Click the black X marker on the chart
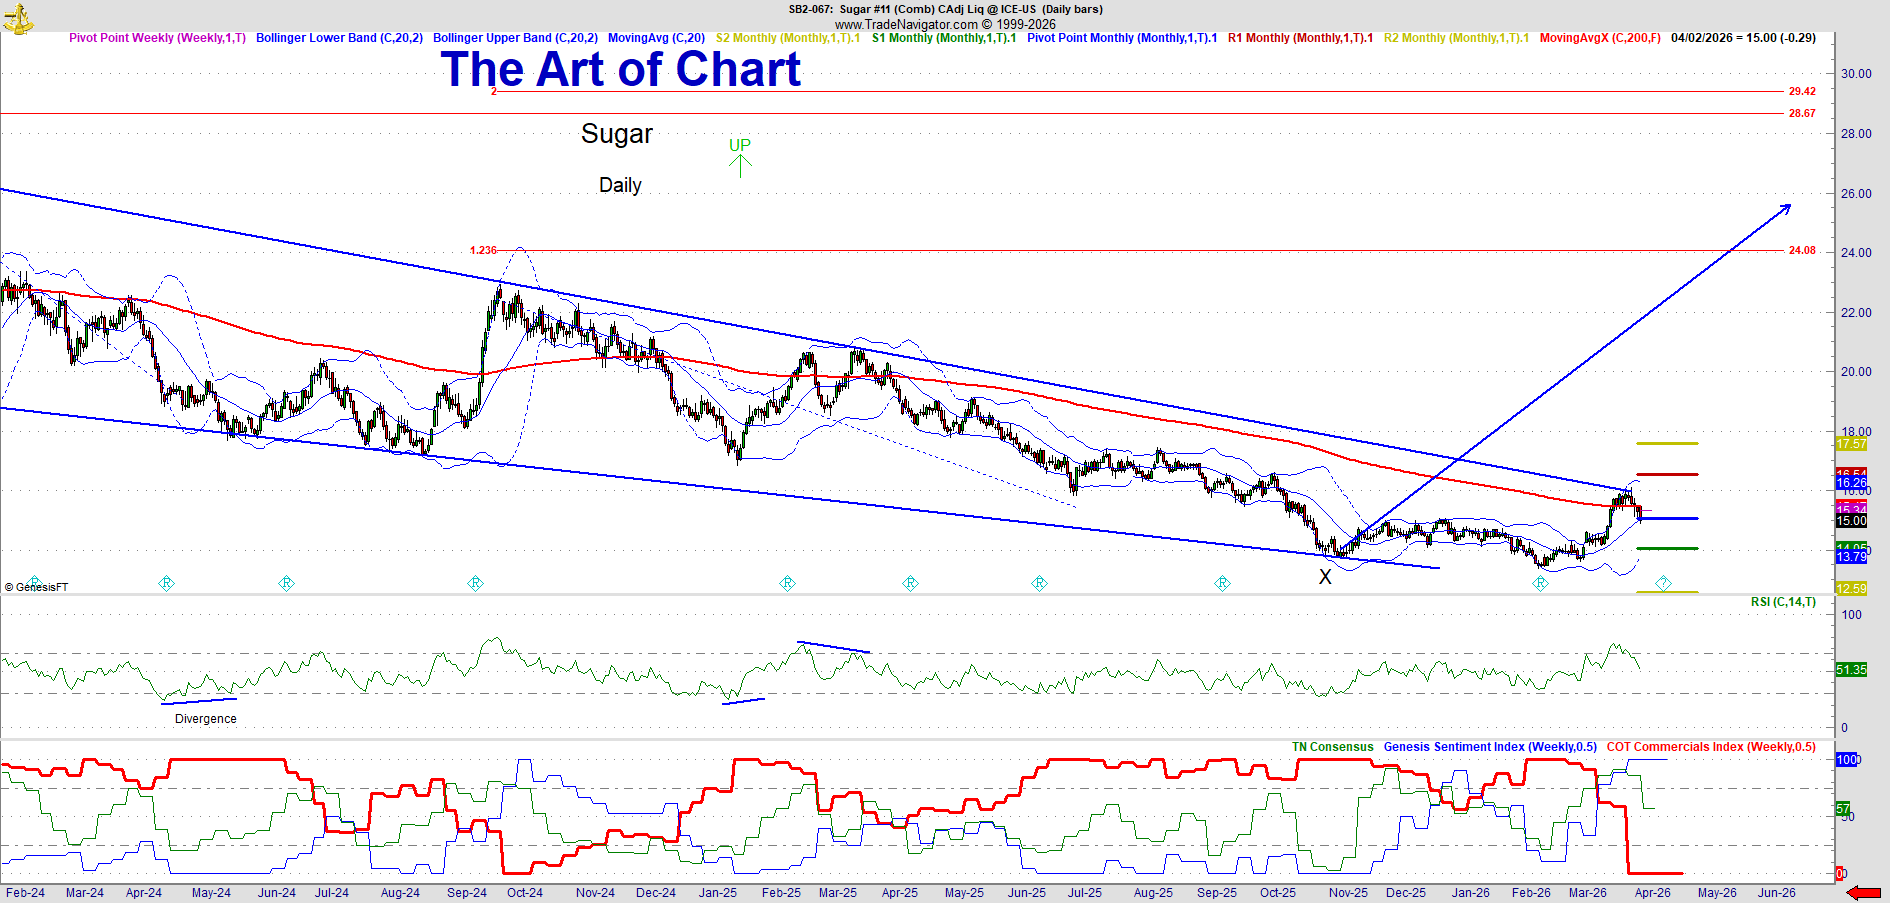The width and height of the screenshot is (1890, 903). click(x=1325, y=577)
